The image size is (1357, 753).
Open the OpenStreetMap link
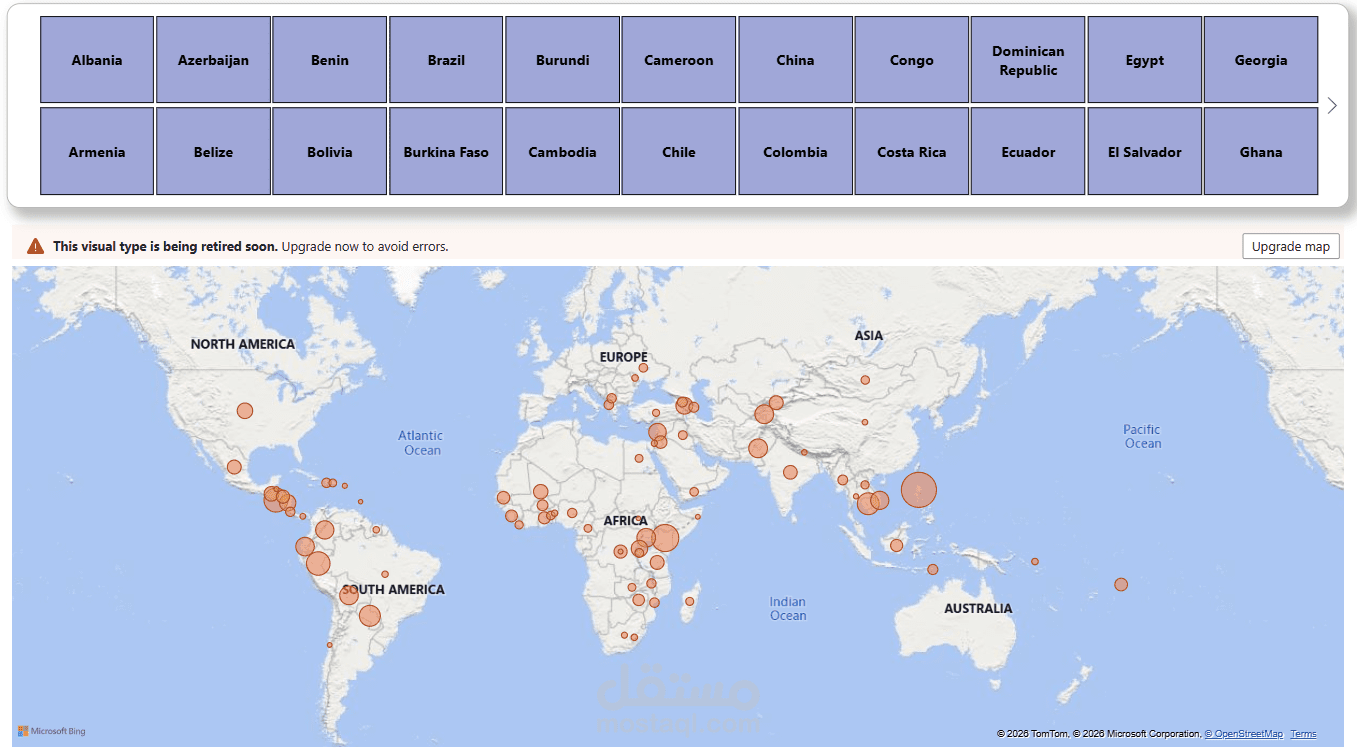click(x=1243, y=734)
